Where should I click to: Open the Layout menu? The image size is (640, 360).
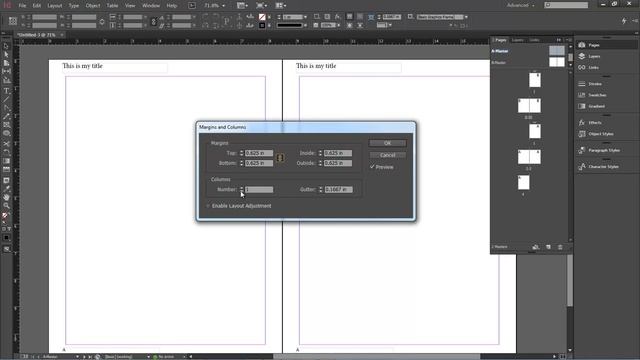(55, 6)
